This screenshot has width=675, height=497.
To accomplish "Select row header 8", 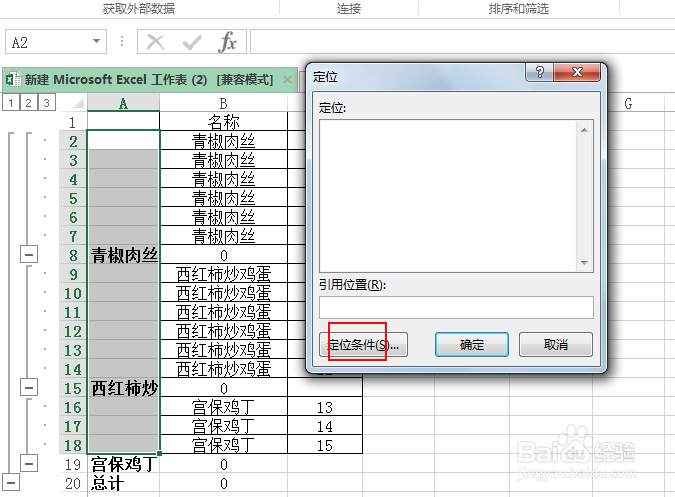I will click(x=73, y=256).
